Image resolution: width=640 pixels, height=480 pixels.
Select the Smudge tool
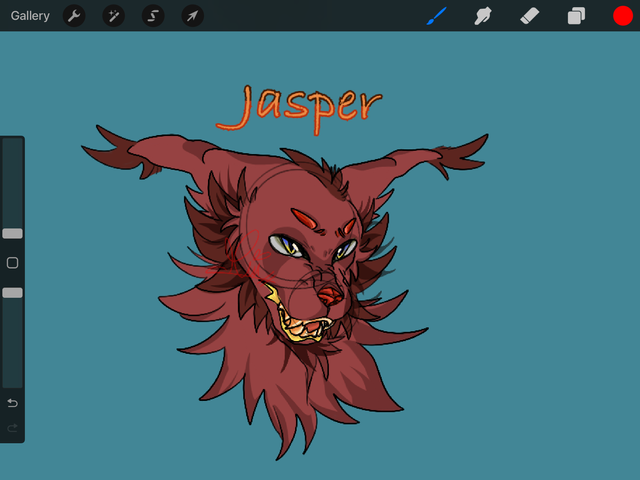483,16
